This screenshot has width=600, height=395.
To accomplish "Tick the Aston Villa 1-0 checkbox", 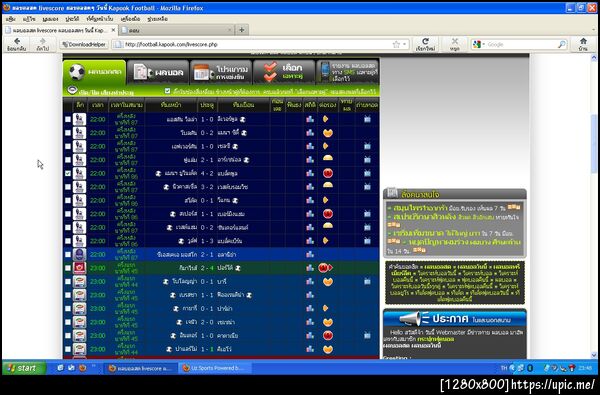I will tap(68, 119).
